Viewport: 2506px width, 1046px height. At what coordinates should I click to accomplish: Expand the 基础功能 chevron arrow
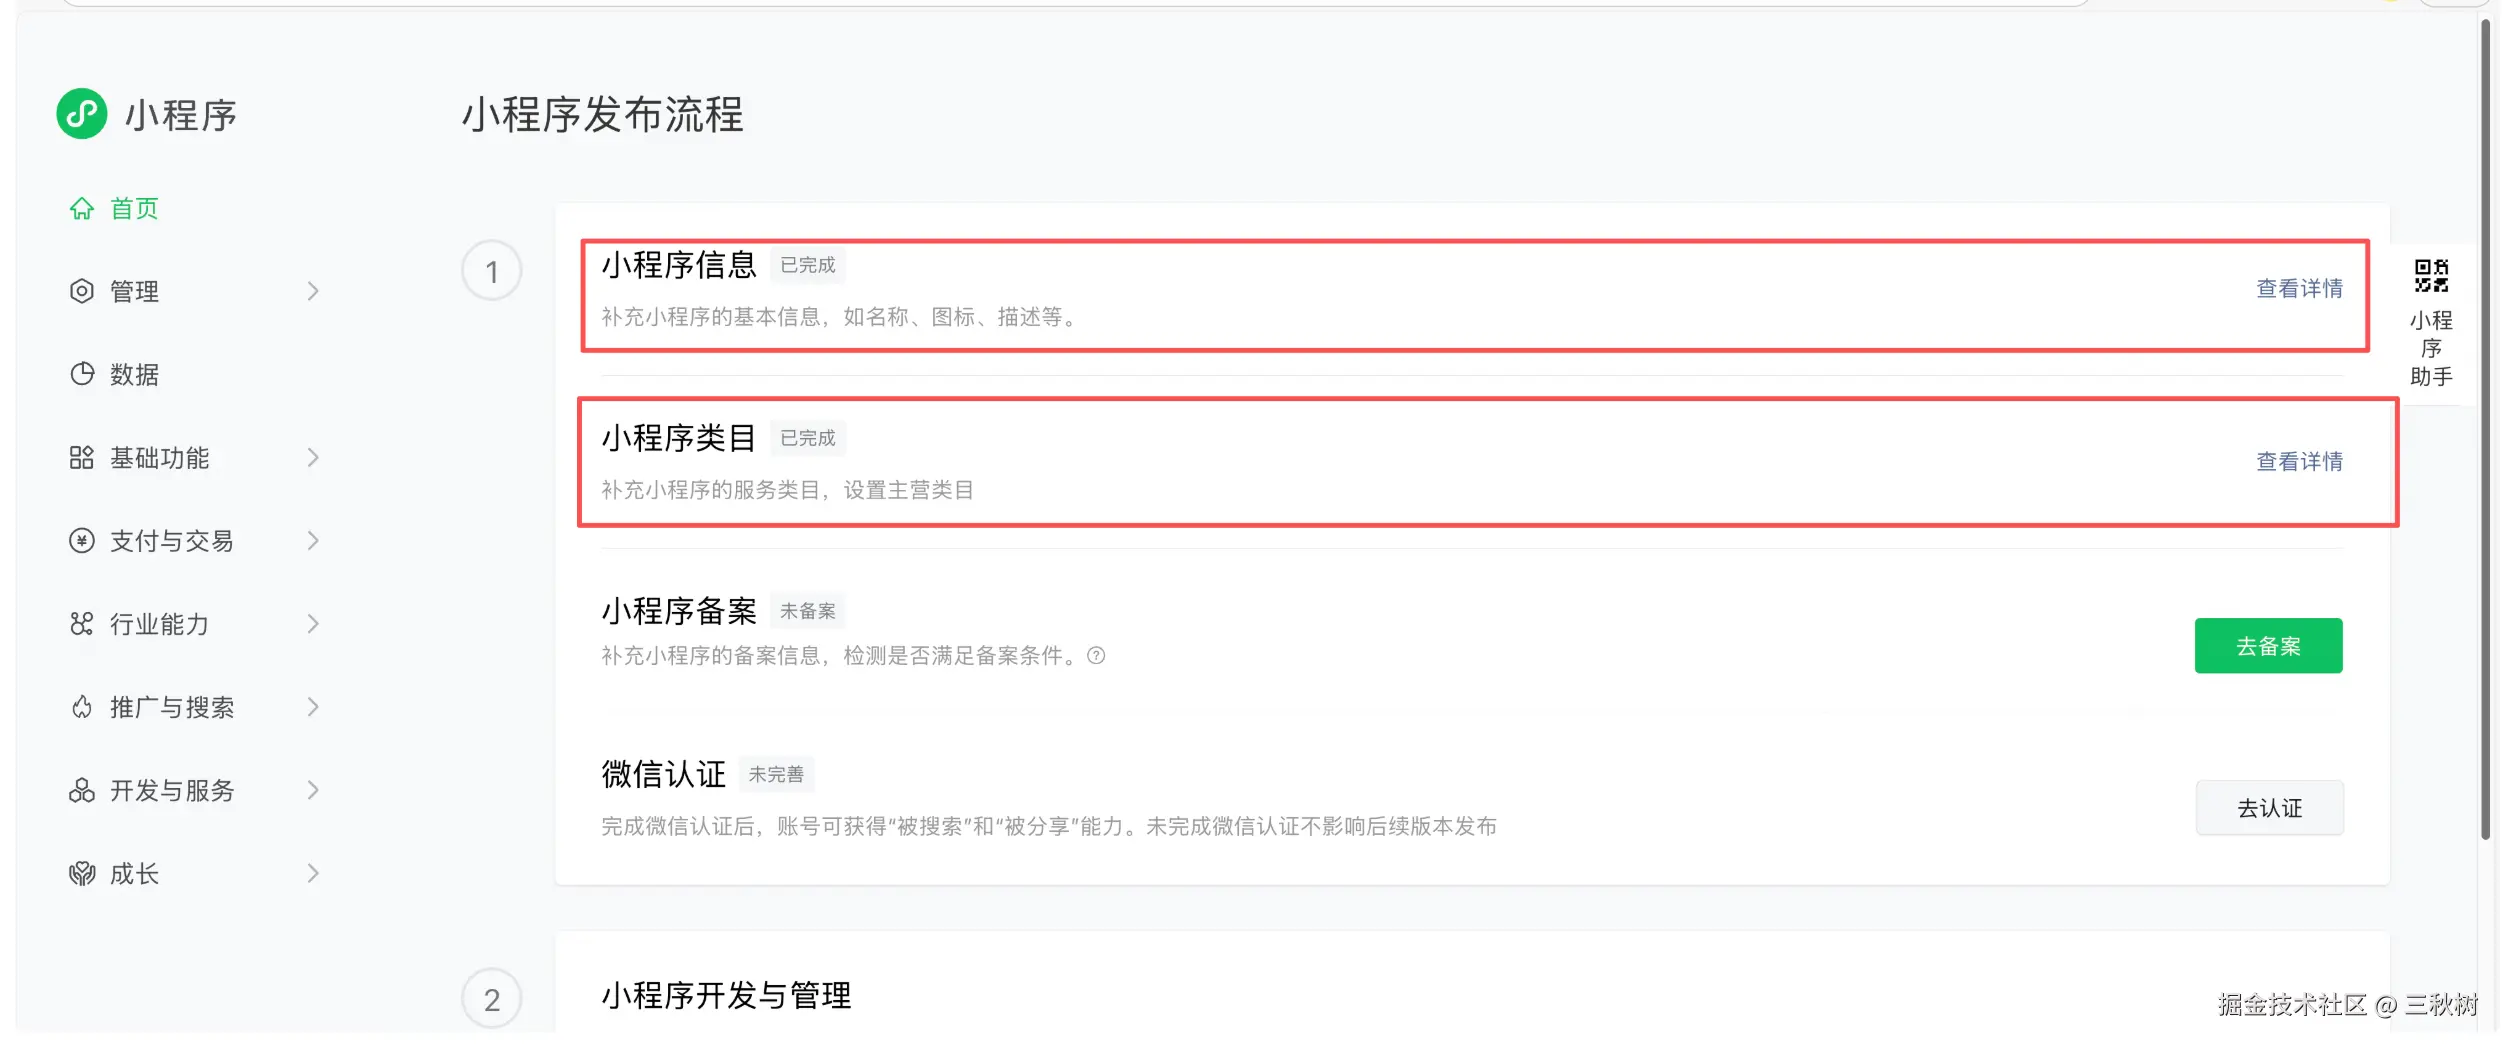pyautogui.click(x=313, y=458)
